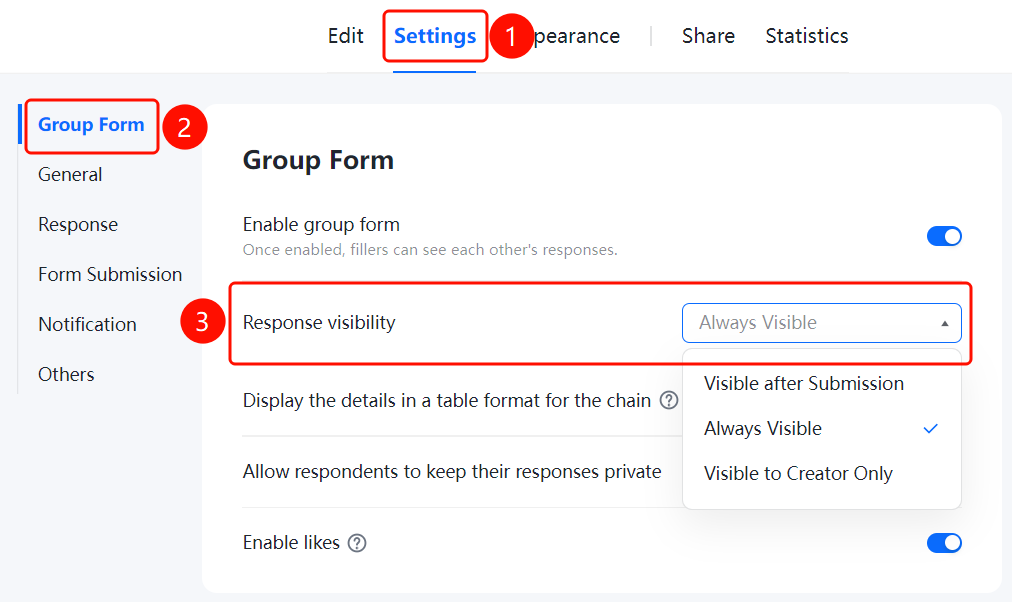Screen dimensions: 1012x602
Task: Open General settings in sidebar
Action: pos(70,175)
